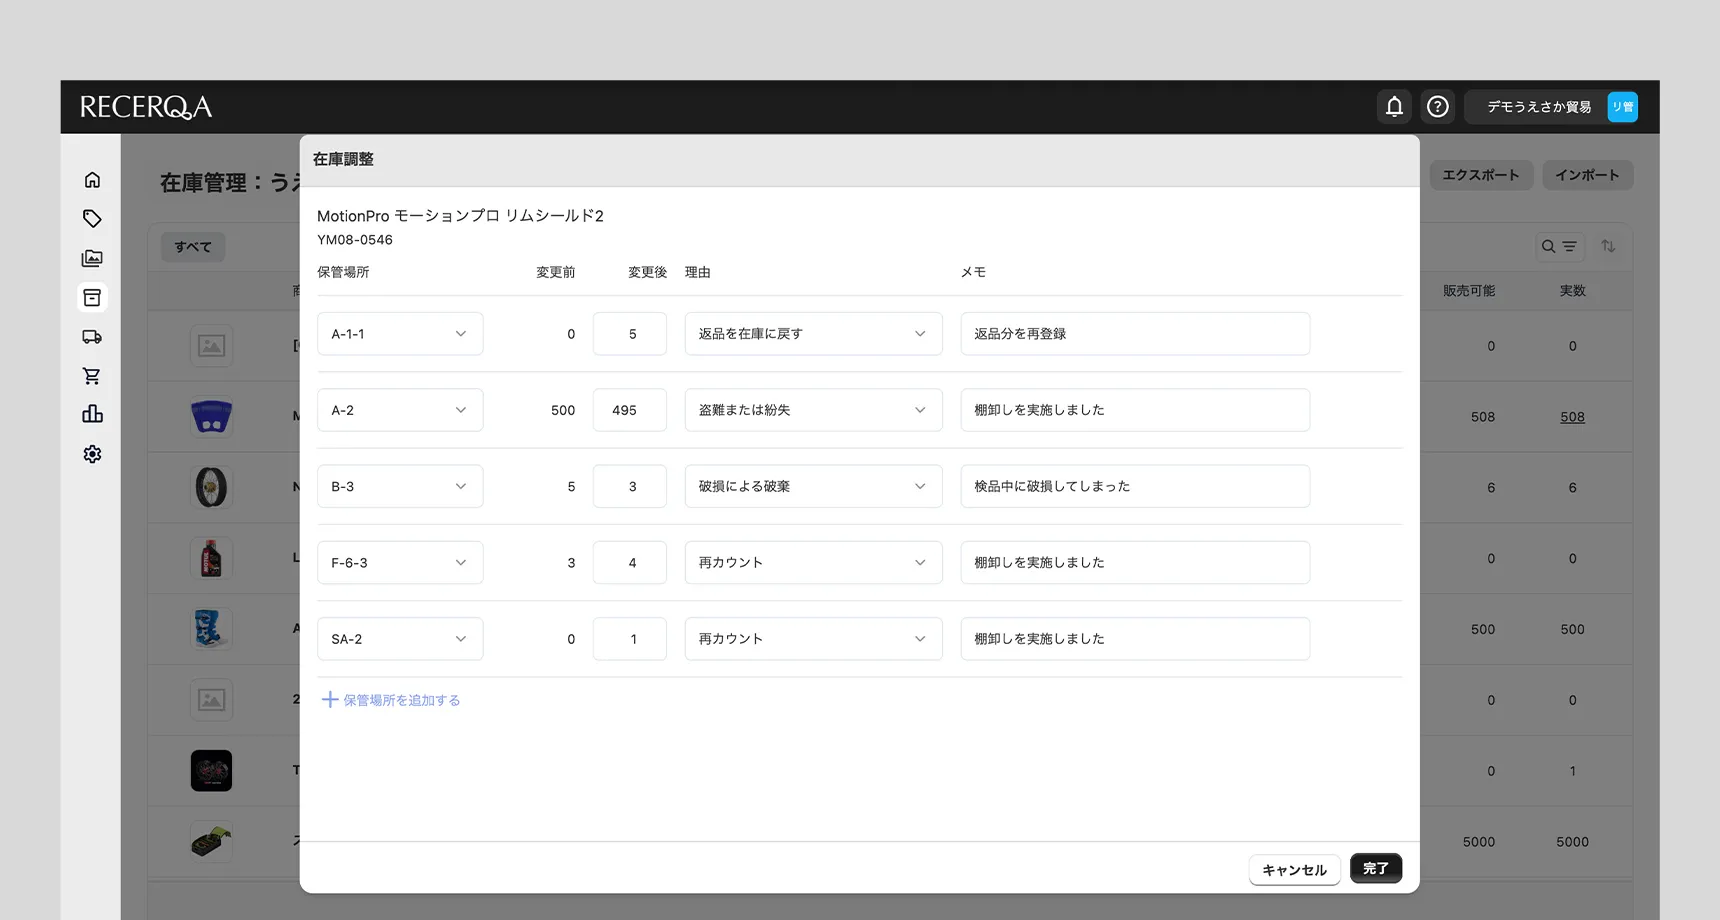The height and width of the screenshot is (920, 1720).
Task: Open the SA-2 storage location dropdown
Action: coord(399,639)
